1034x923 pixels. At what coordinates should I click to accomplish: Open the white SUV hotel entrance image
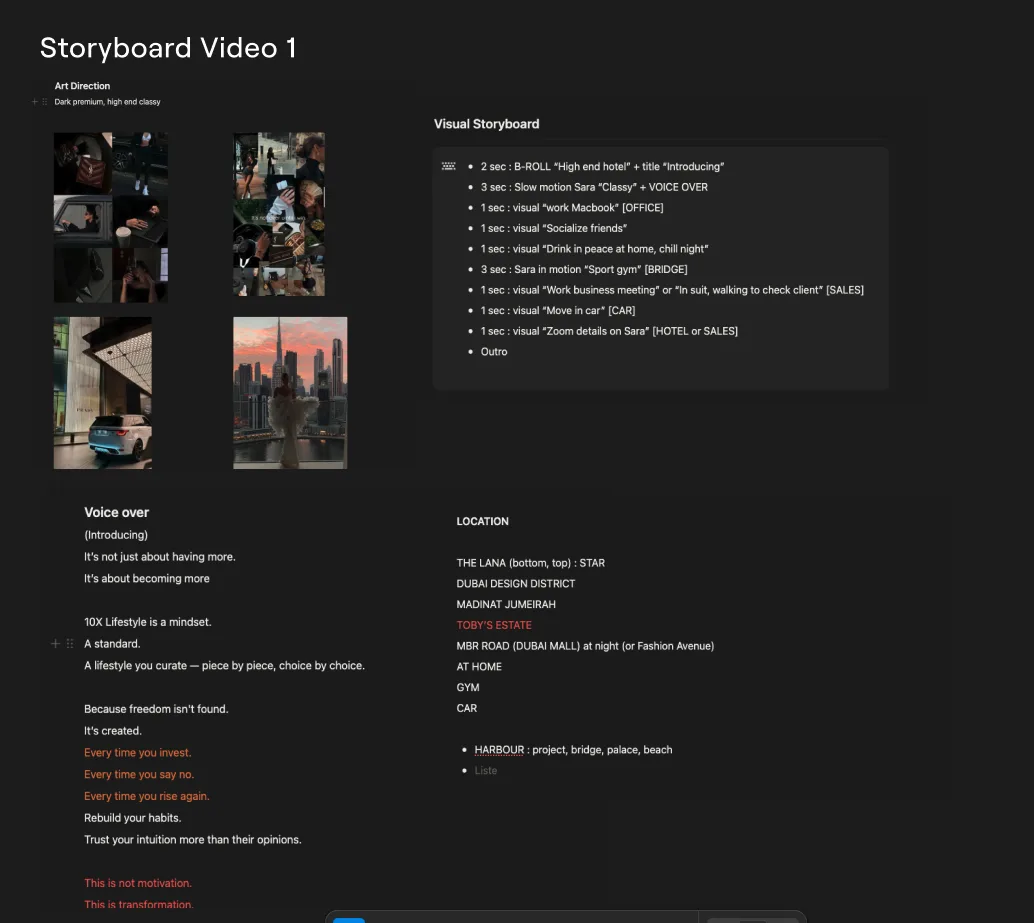pos(103,393)
